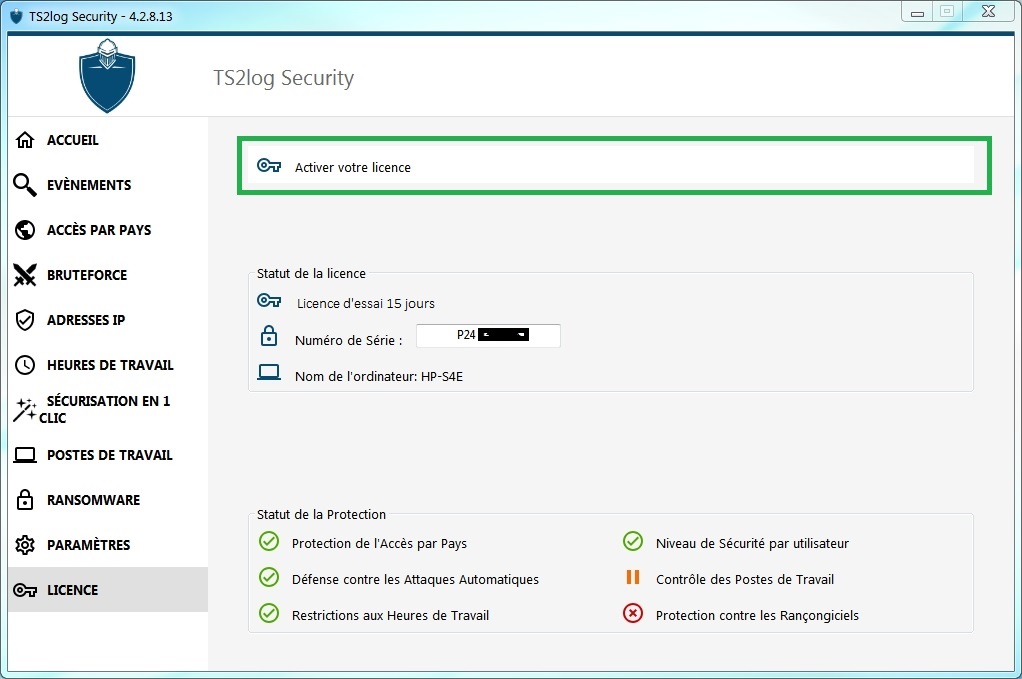Click the key icon in Activer votre licence
Viewport: 1022px width, 679px height.
click(x=269, y=166)
